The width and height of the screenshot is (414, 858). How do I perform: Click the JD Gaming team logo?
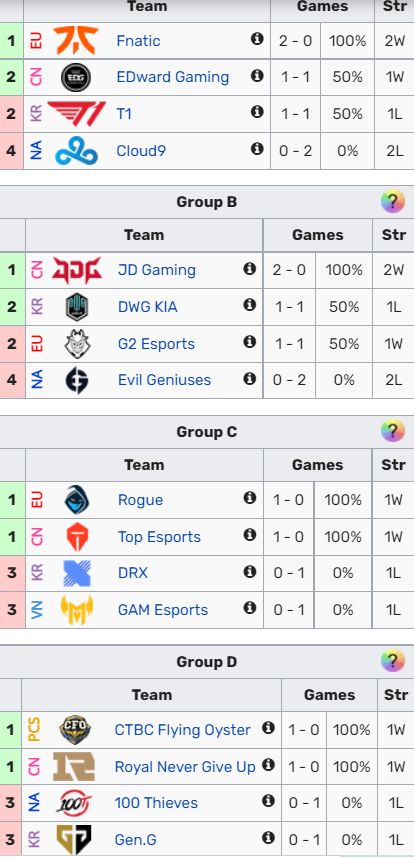77,270
